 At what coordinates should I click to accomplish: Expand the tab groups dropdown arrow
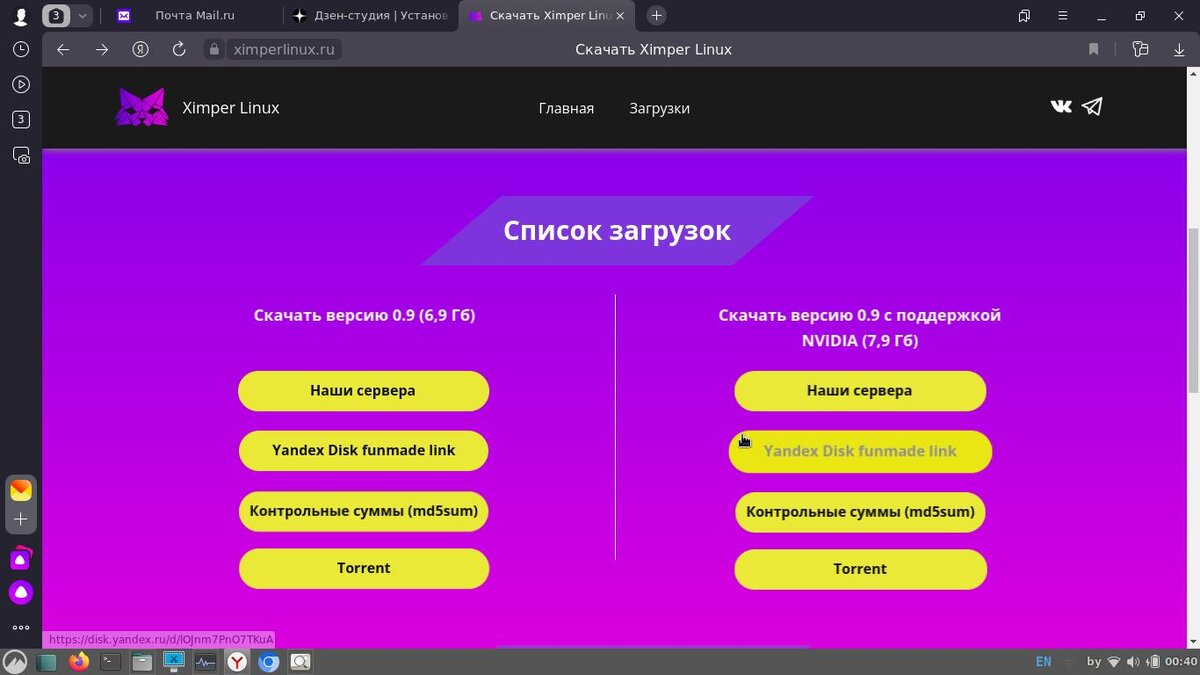(x=82, y=16)
